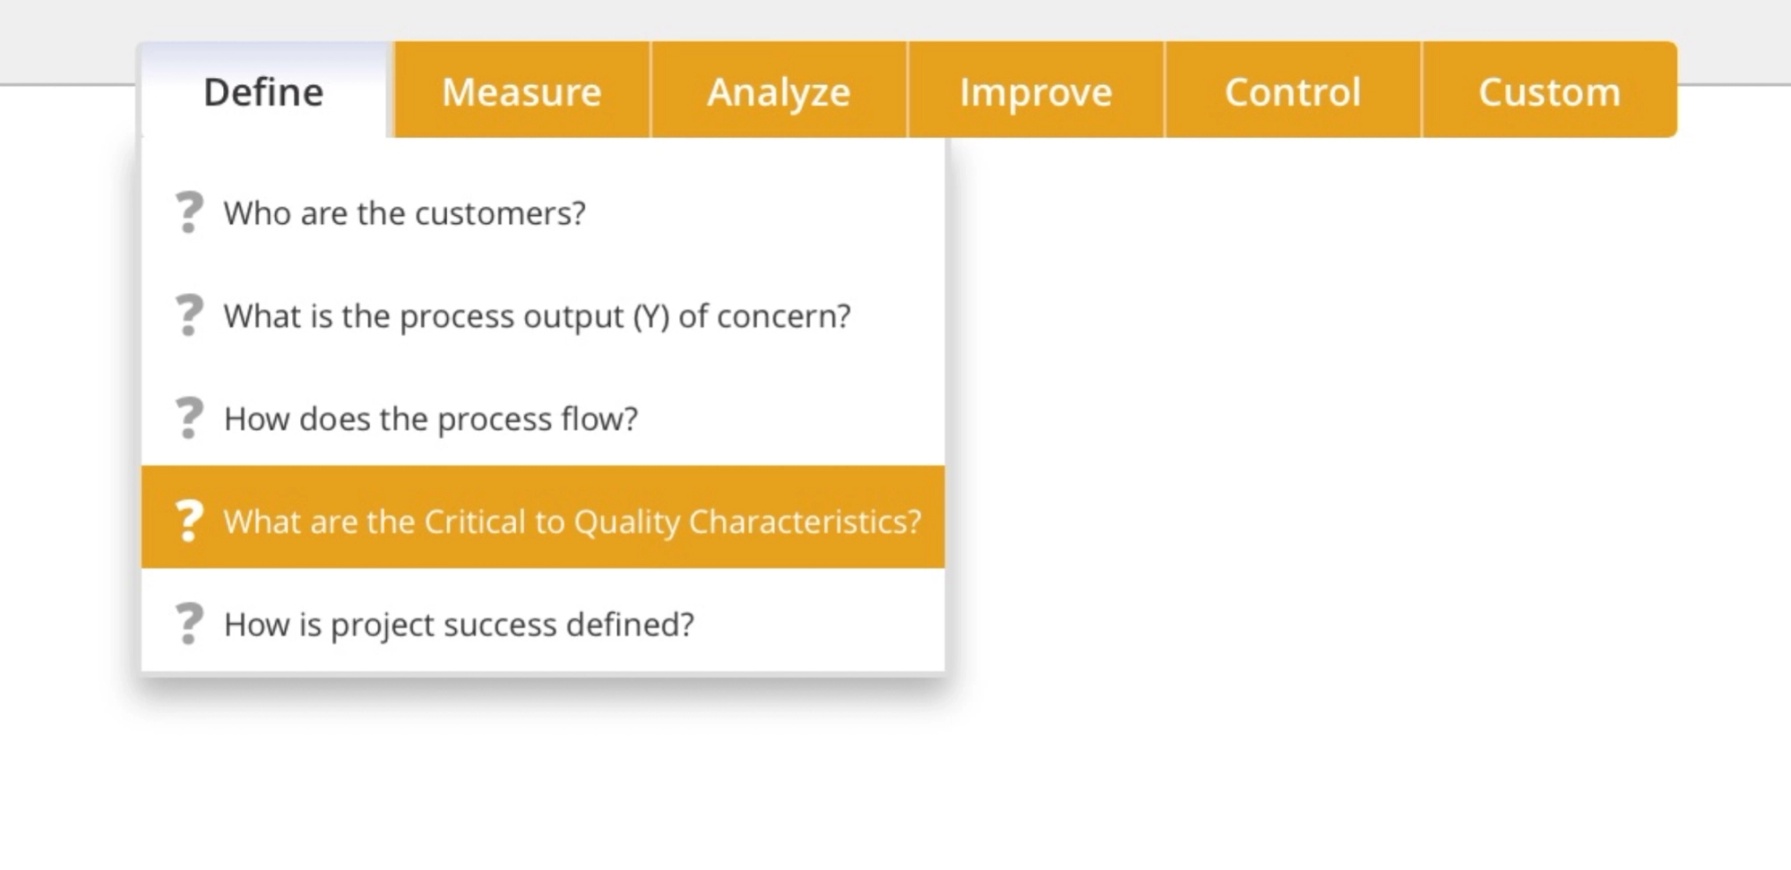Switch to the Control tab
The width and height of the screenshot is (1791, 870).
click(1292, 91)
